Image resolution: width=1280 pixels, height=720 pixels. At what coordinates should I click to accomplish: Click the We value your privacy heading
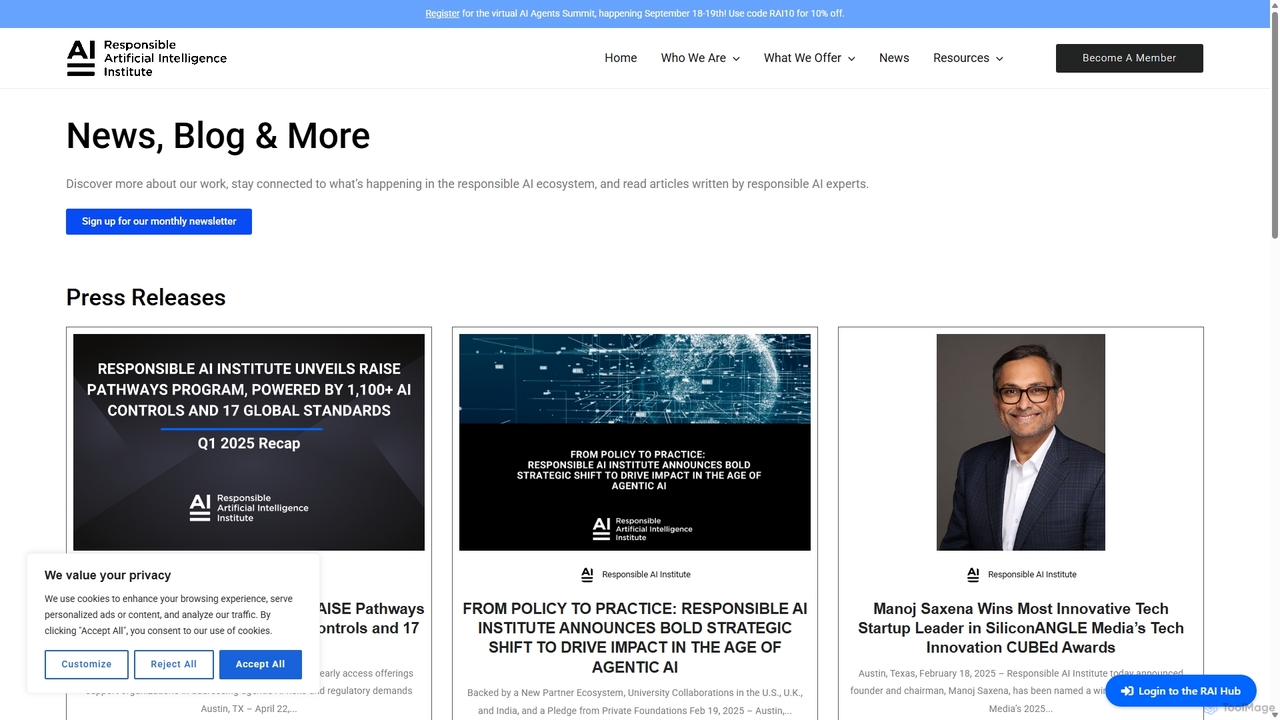[x=108, y=575]
